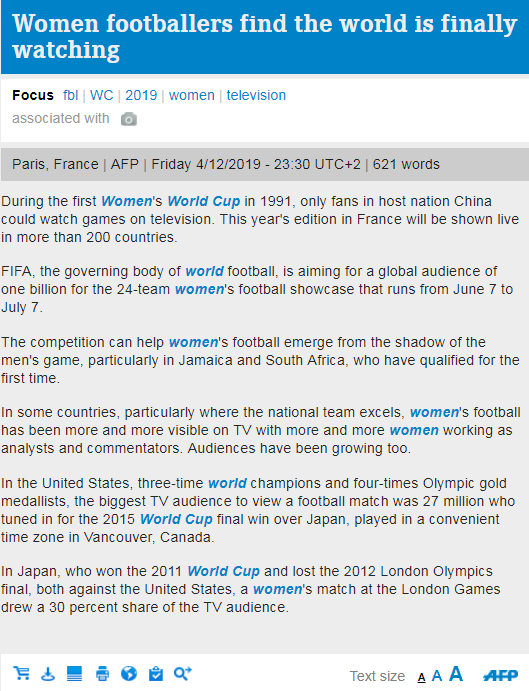529x691 pixels.
Task: Open the WC focus tag
Action: [101, 95]
